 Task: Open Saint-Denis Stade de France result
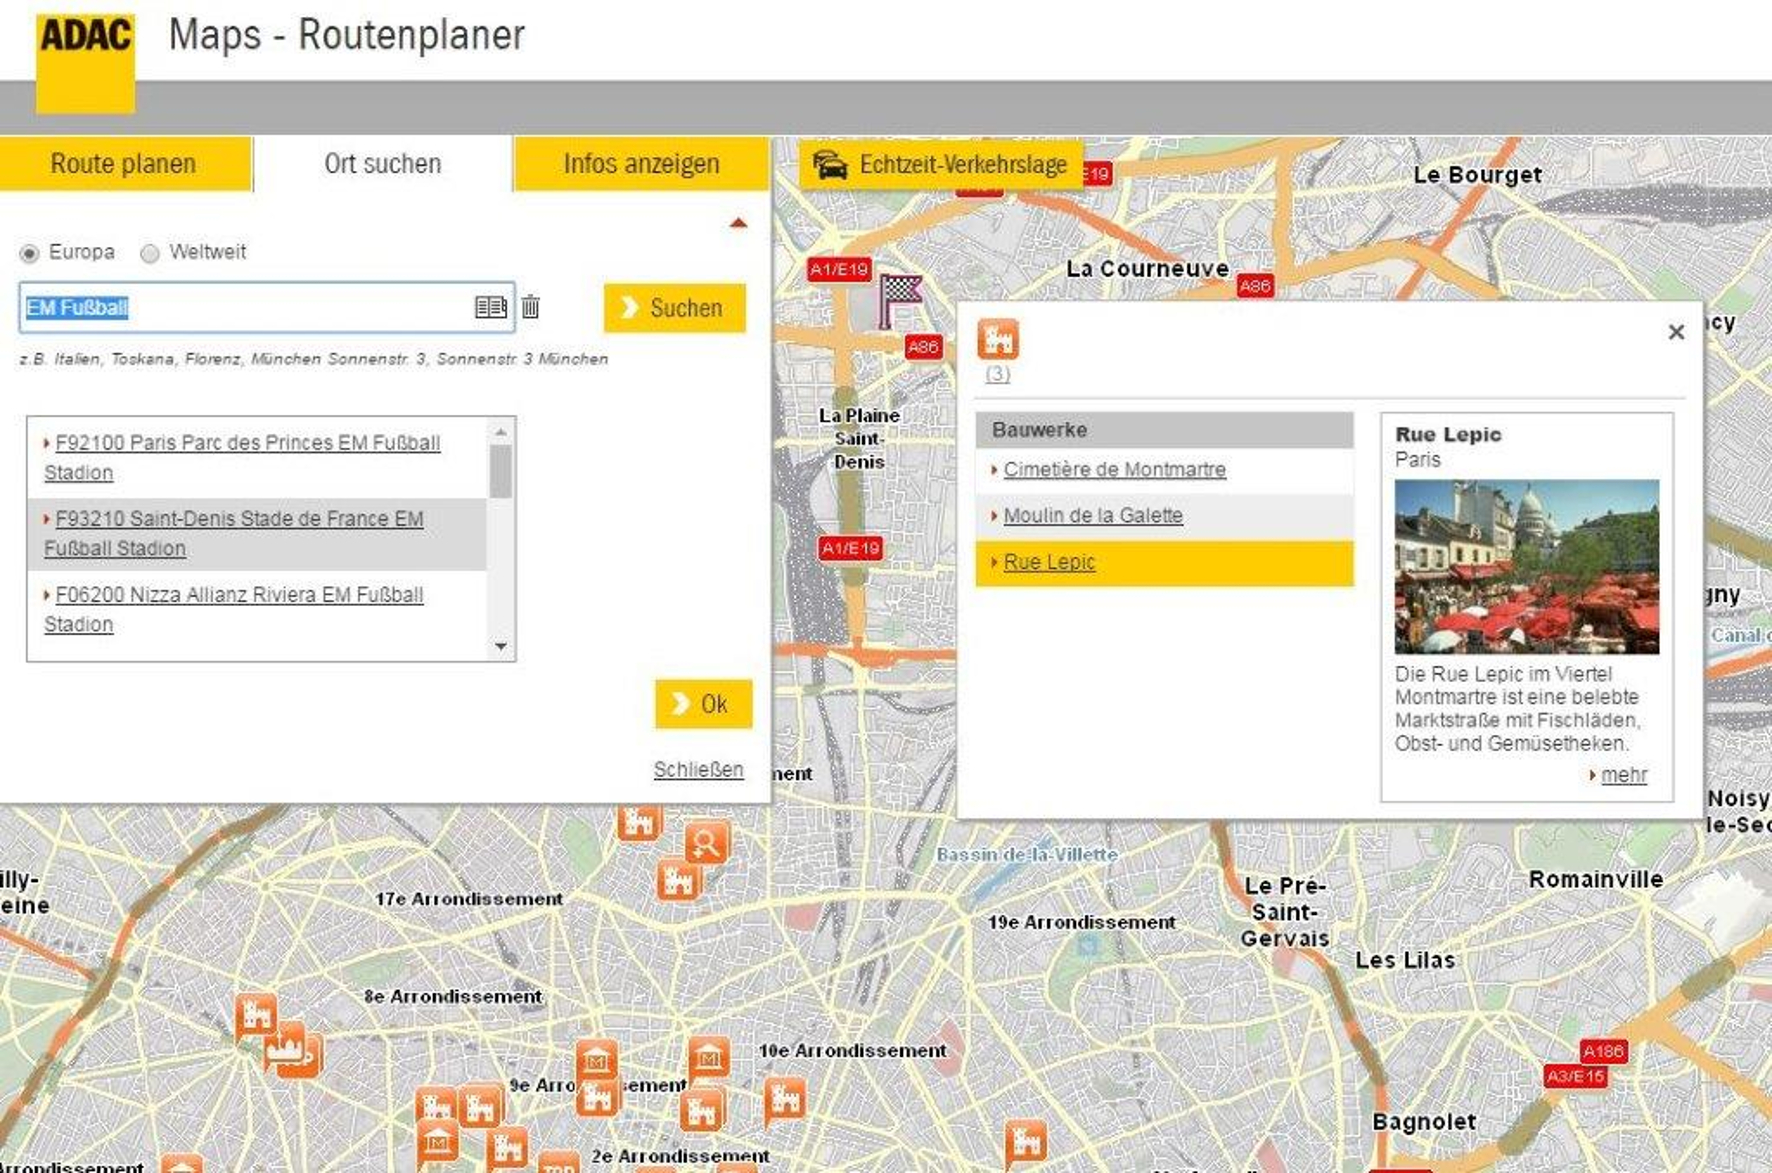click(x=234, y=534)
